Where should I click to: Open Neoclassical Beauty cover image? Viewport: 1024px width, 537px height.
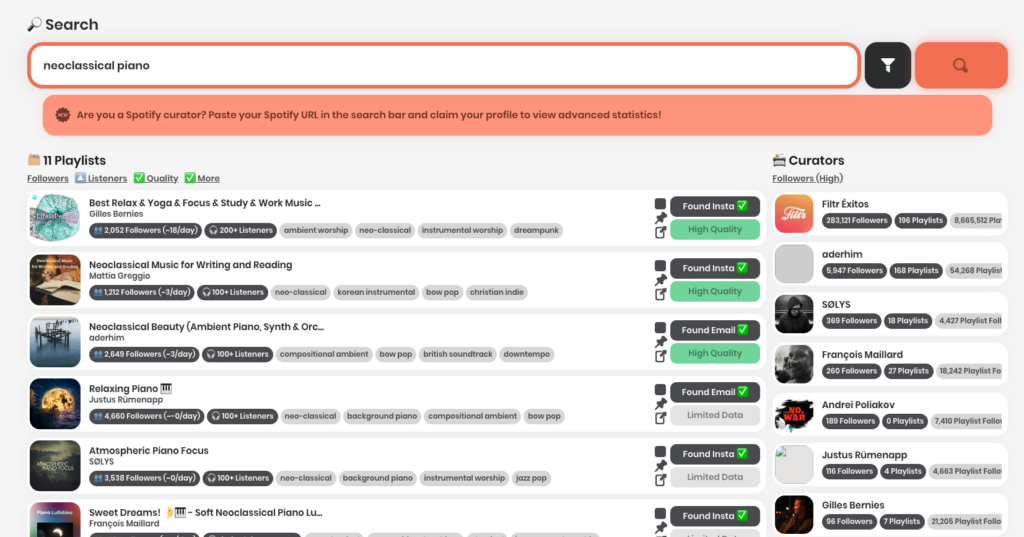click(55, 342)
